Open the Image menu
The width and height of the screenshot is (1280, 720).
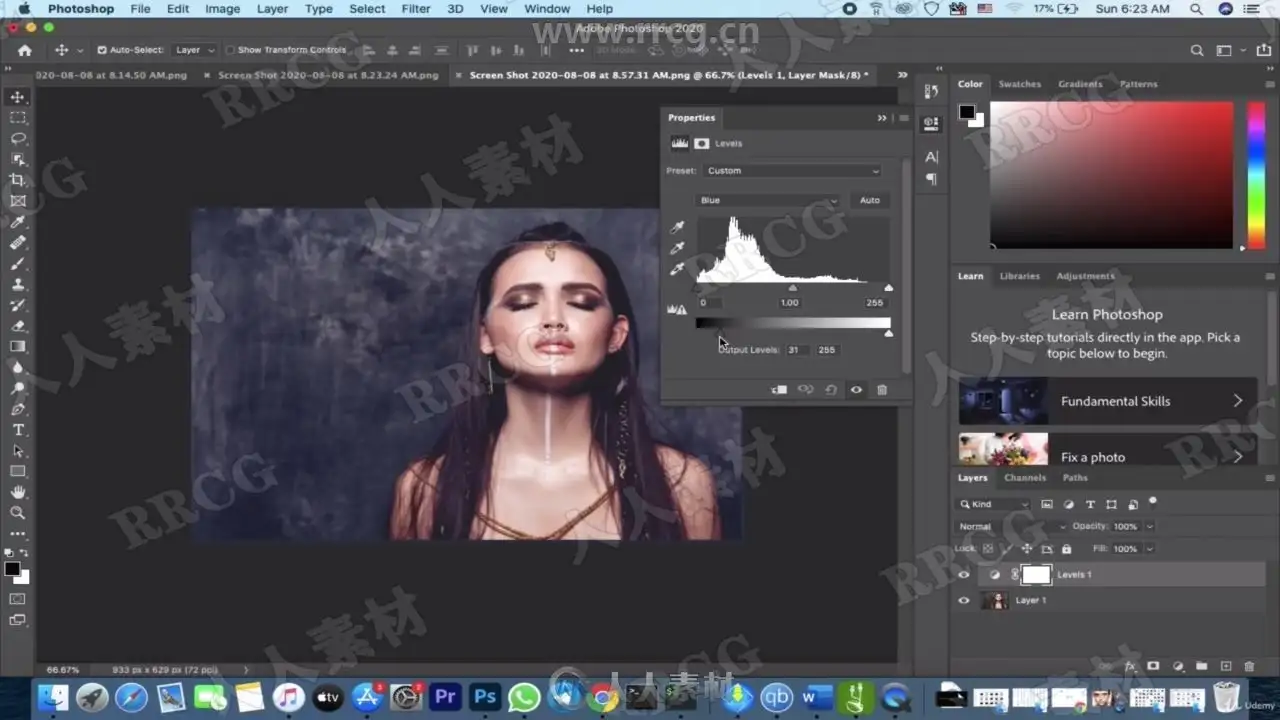[222, 9]
